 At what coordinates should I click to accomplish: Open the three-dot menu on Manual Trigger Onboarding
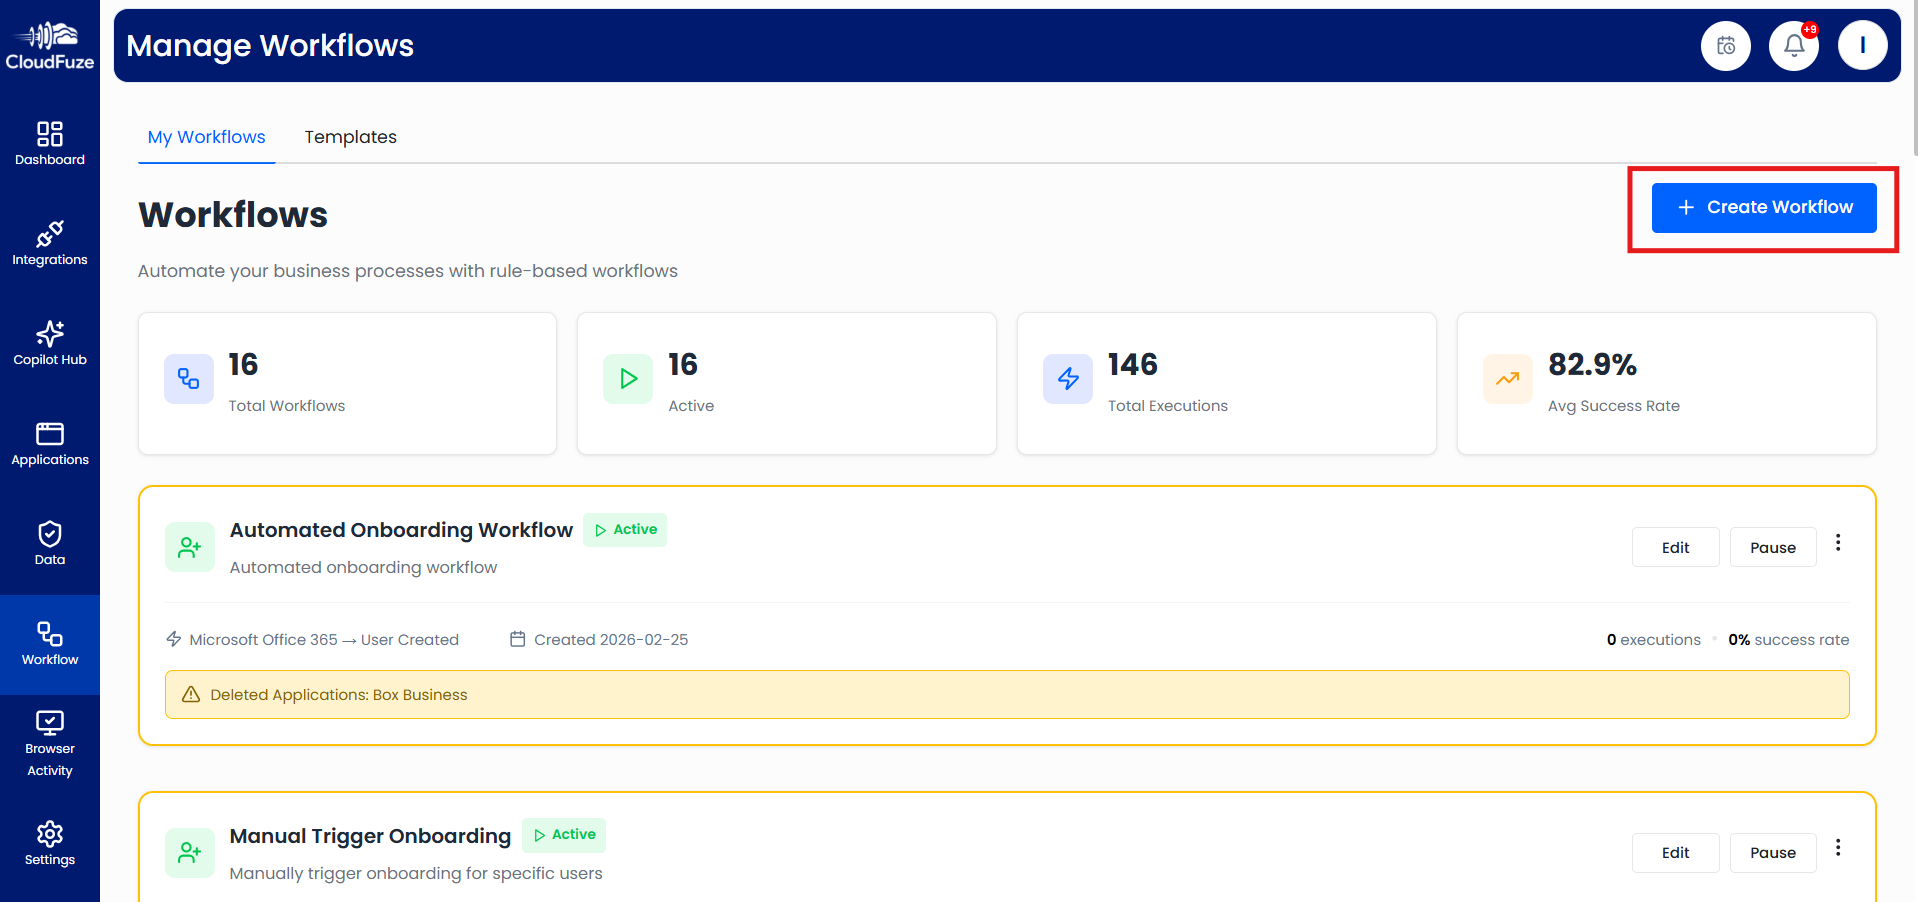tap(1837, 847)
